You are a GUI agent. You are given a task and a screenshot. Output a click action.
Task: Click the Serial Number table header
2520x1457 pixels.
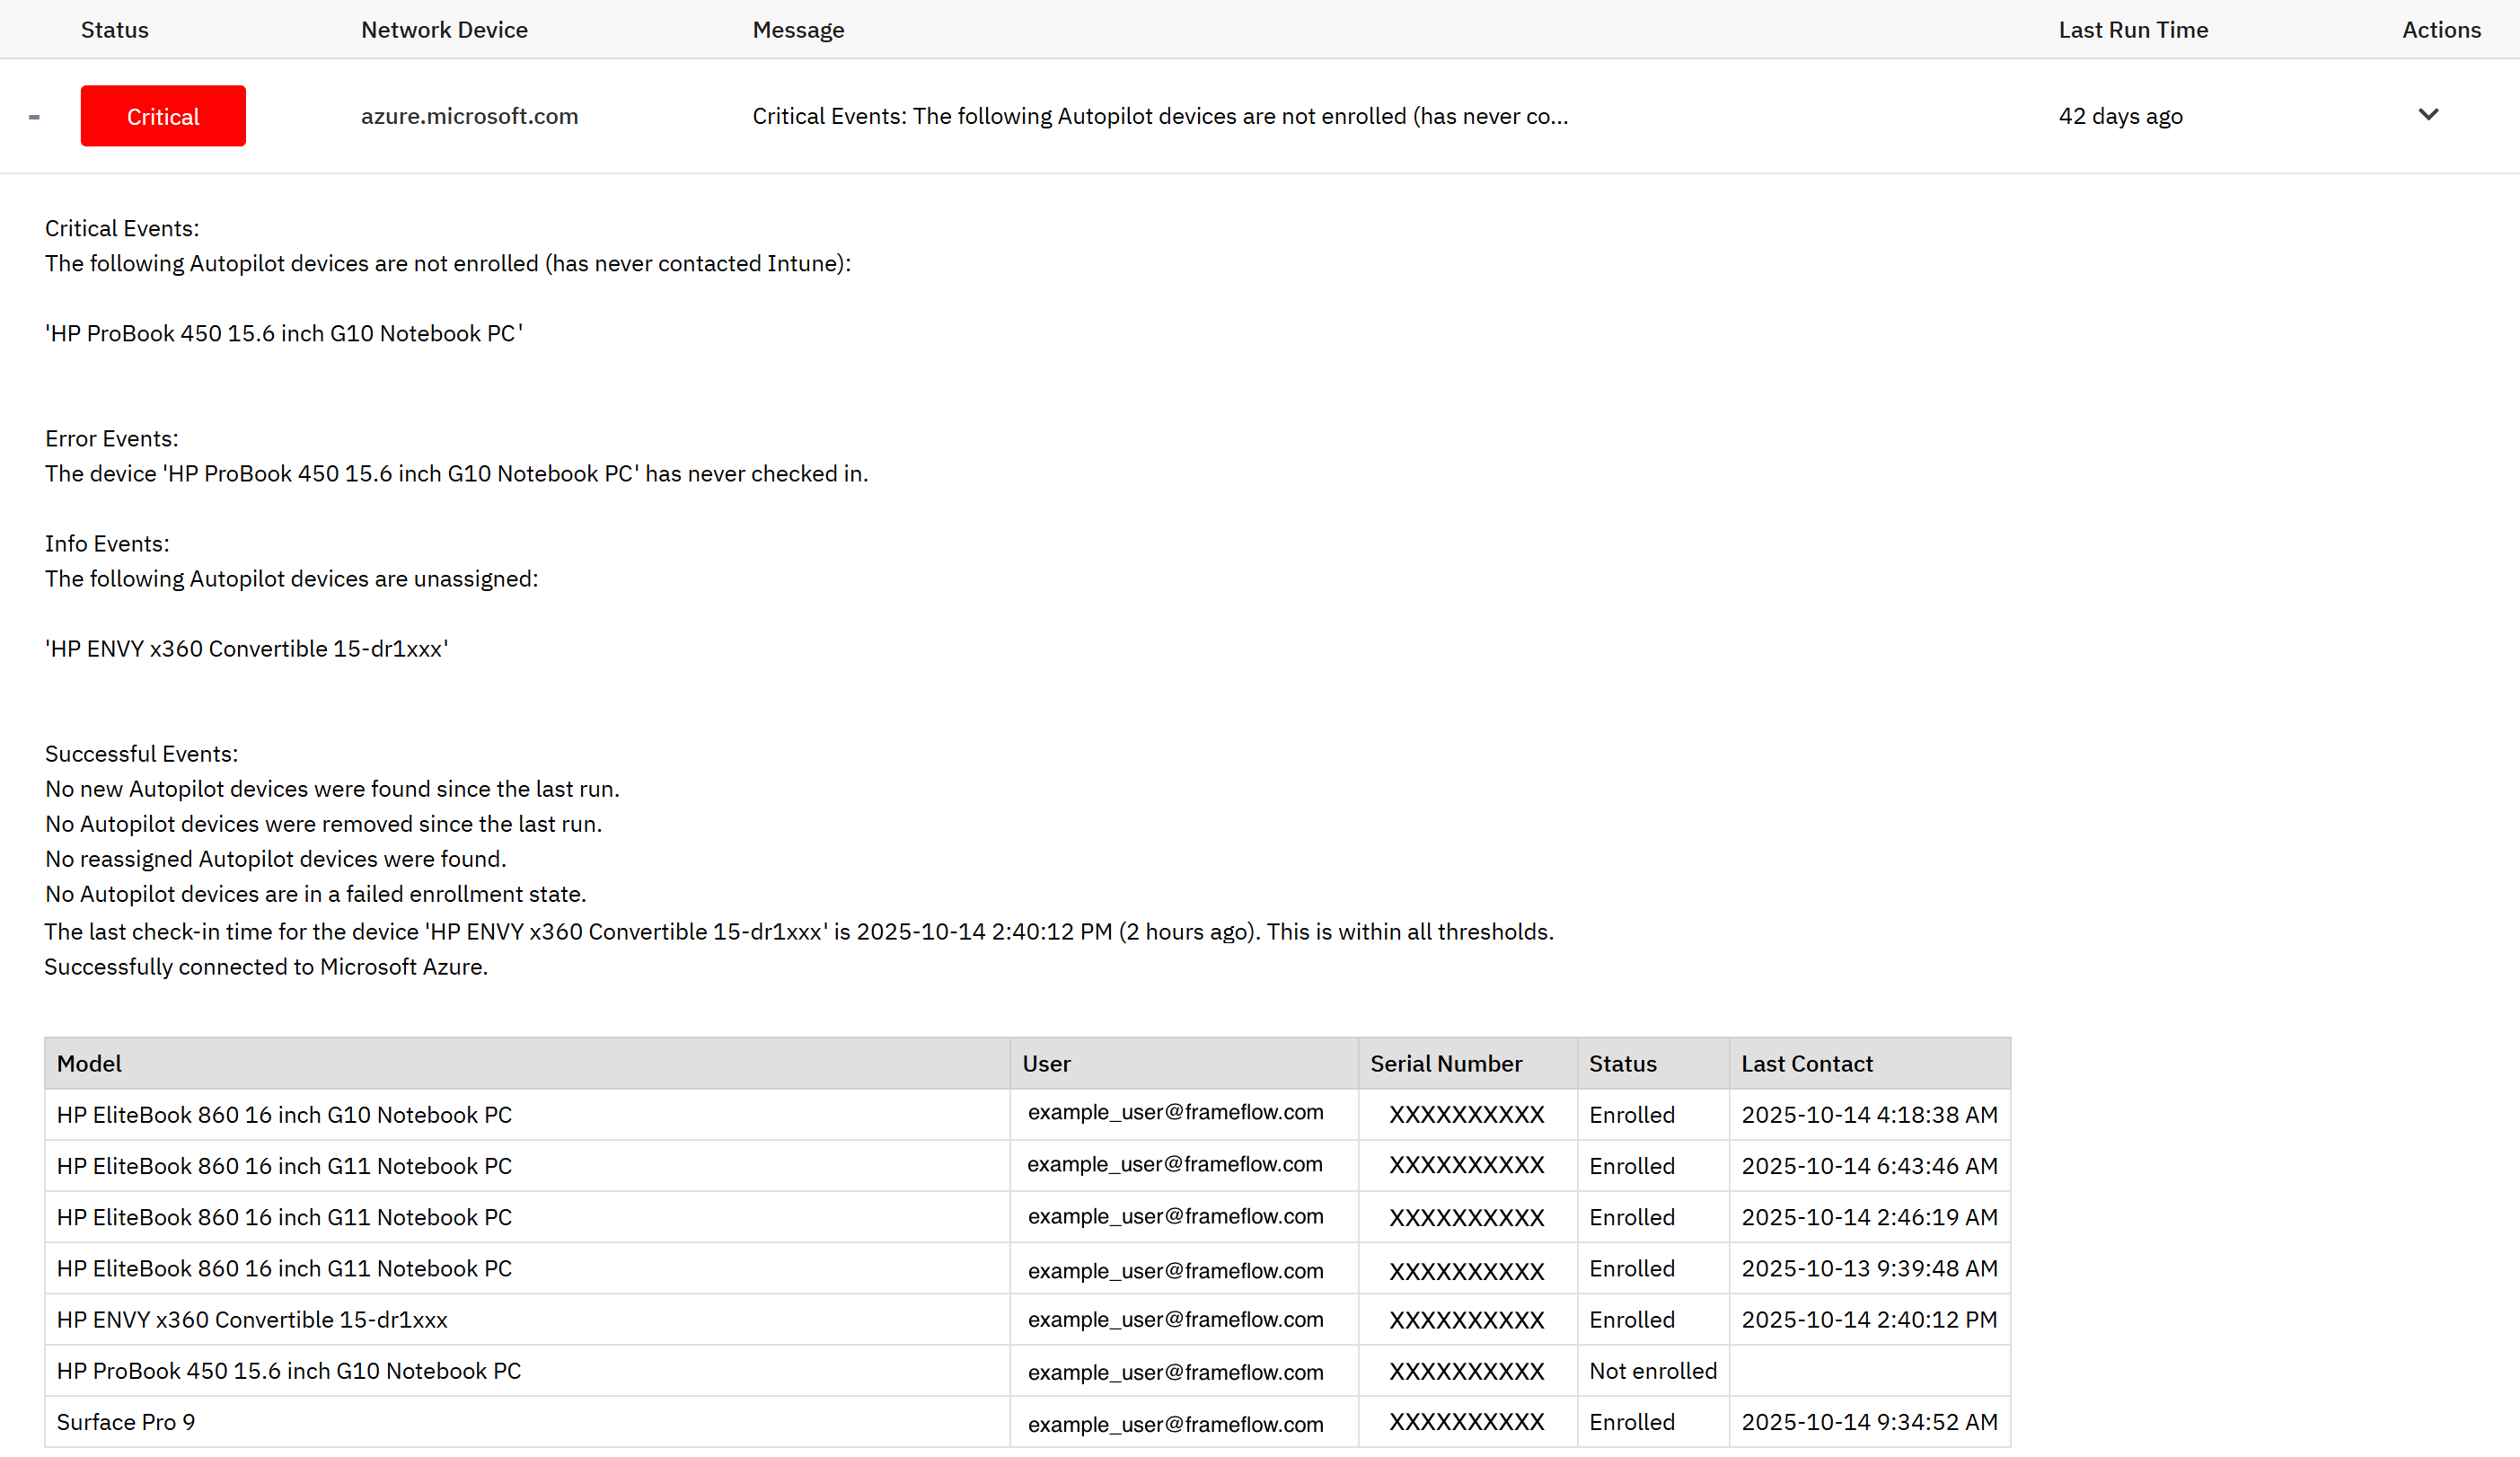pos(1445,1063)
